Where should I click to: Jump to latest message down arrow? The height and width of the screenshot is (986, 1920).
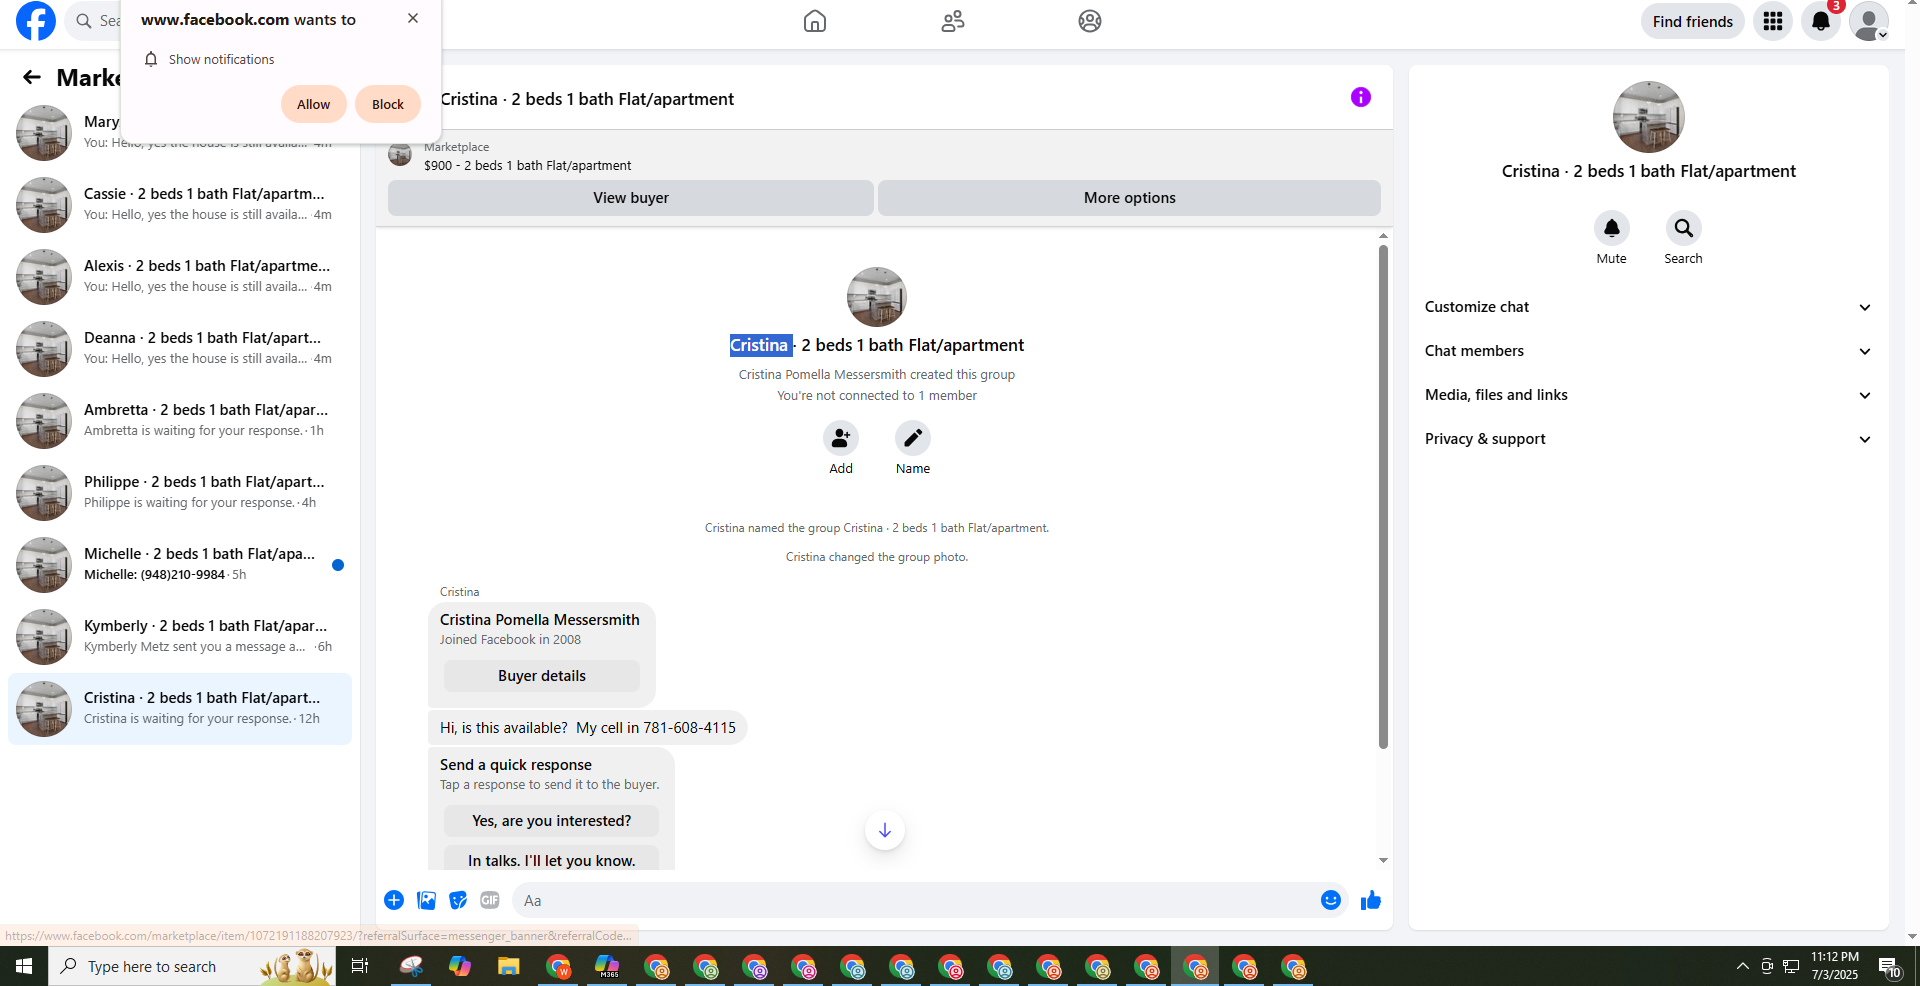885,830
